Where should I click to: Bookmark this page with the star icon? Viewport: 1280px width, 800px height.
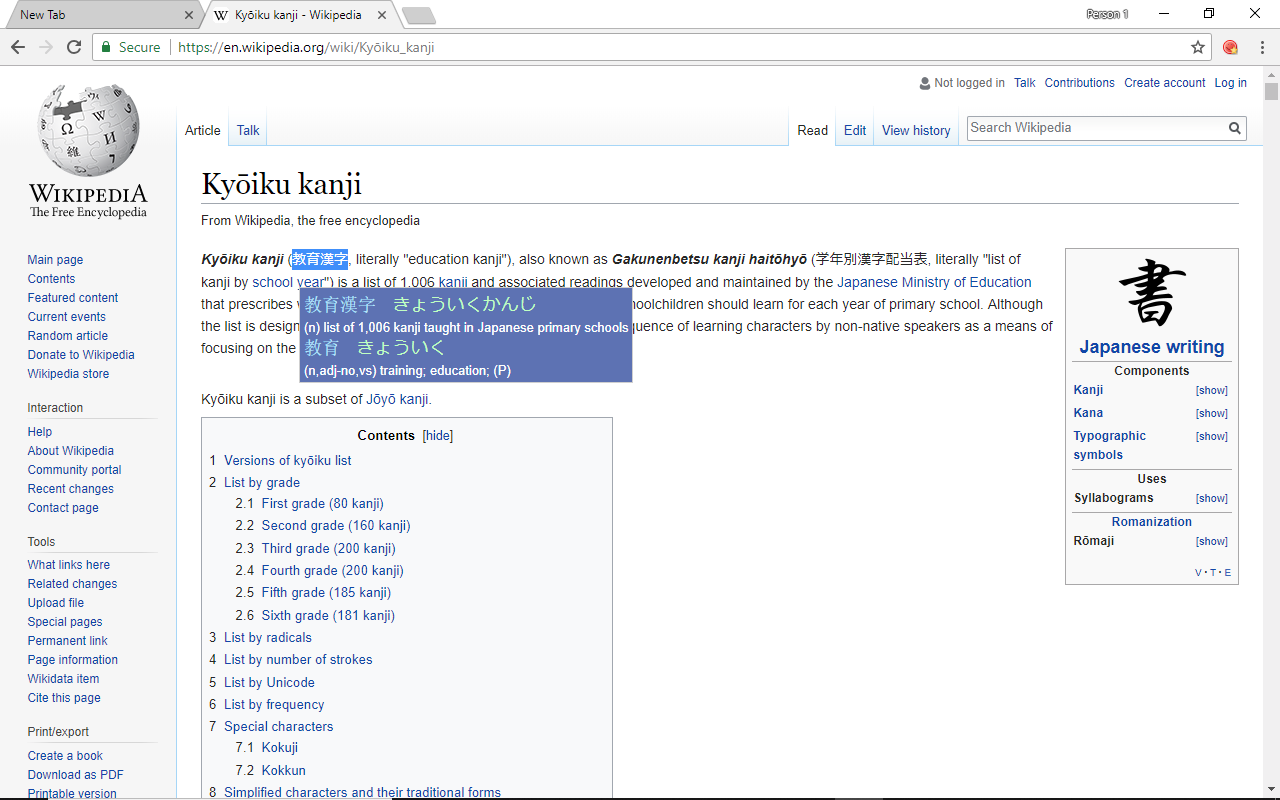pyautogui.click(x=1198, y=47)
